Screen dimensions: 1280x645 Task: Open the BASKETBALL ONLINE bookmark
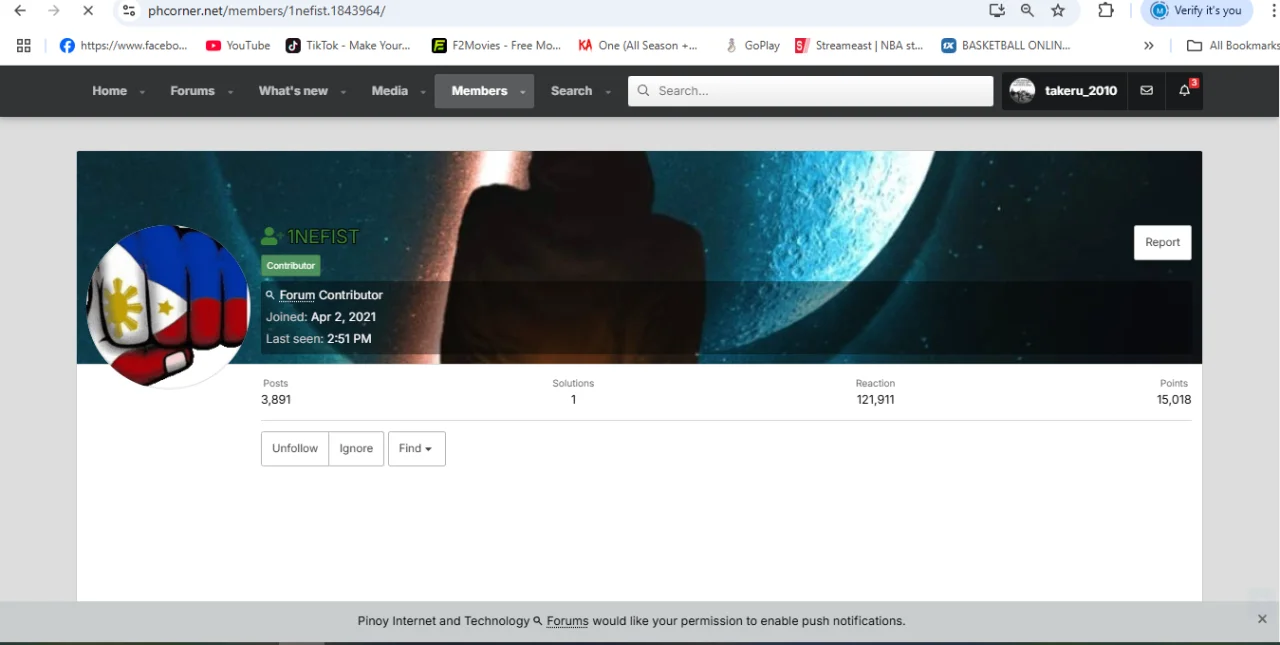coord(1006,45)
